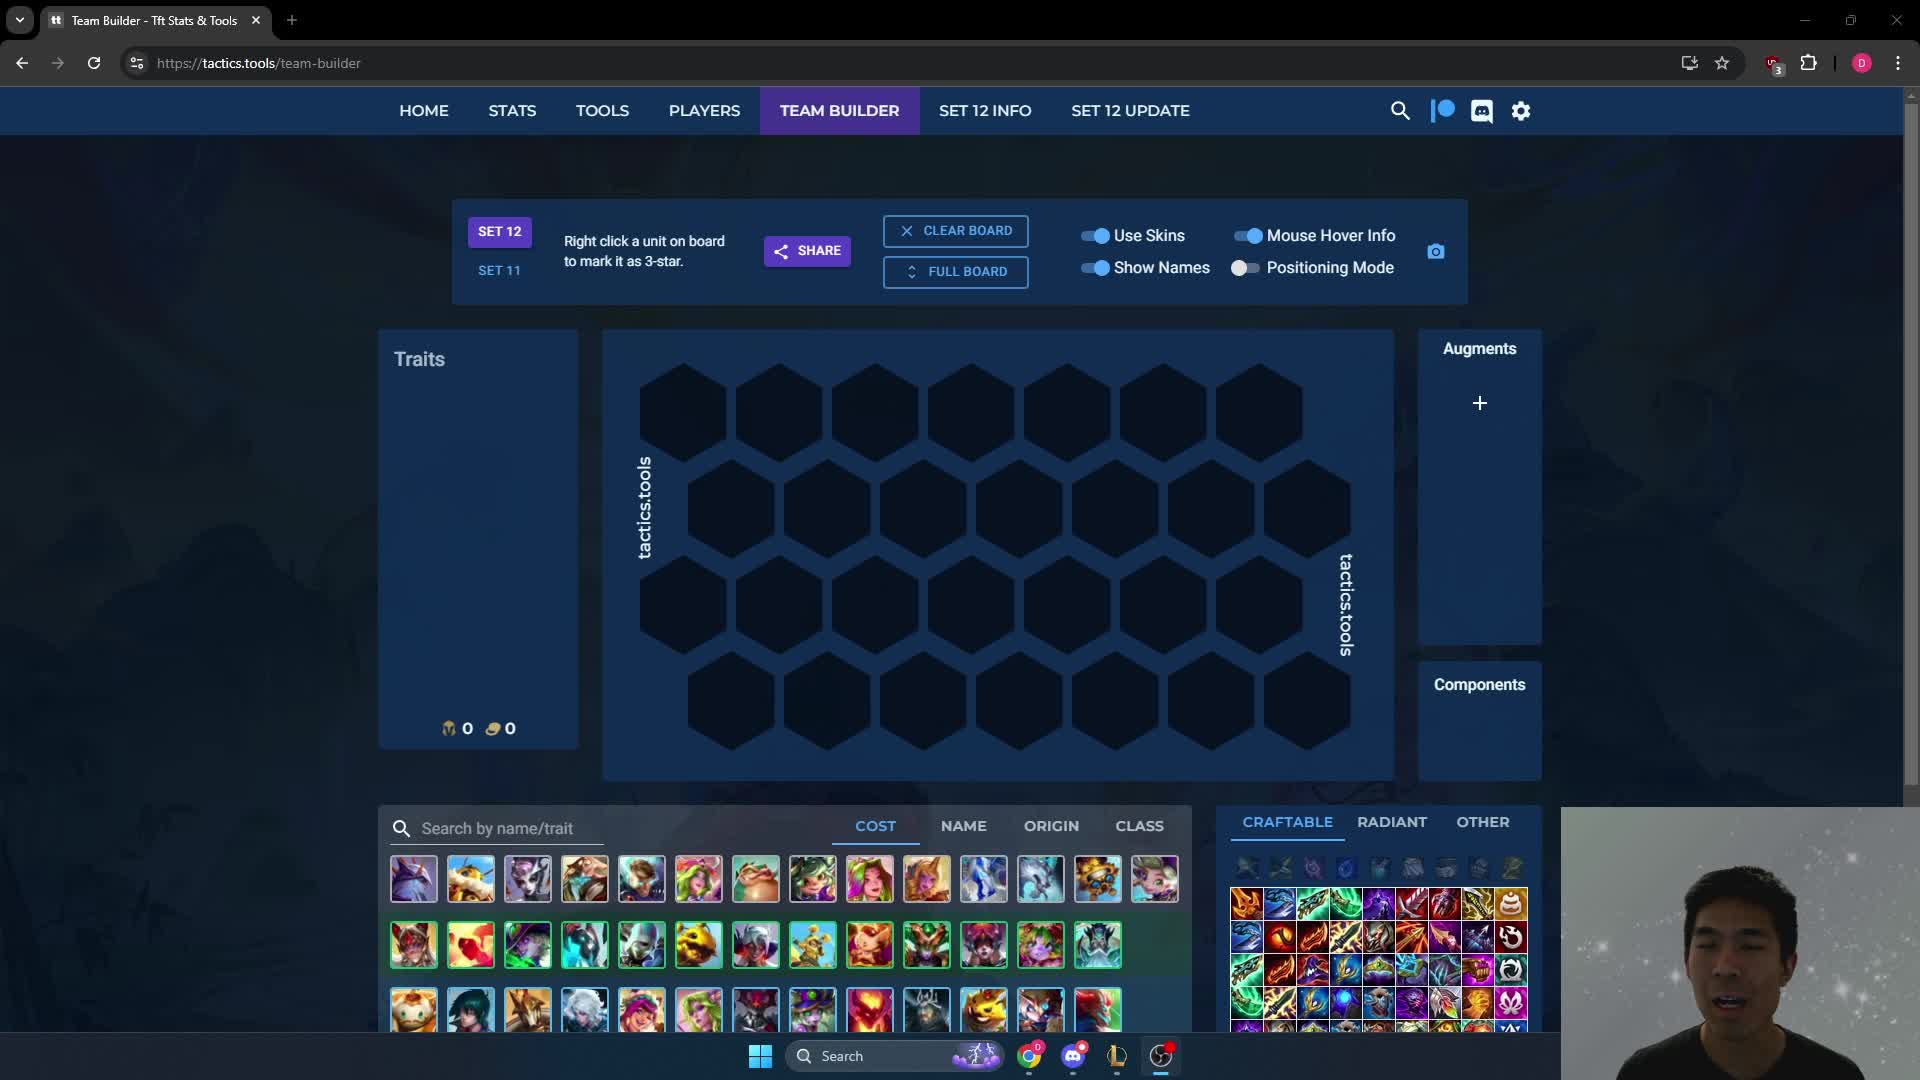Screen dimensions: 1920x1080
Task: Choose the Ziggs champion portrait
Action: tap(1098, 879)
